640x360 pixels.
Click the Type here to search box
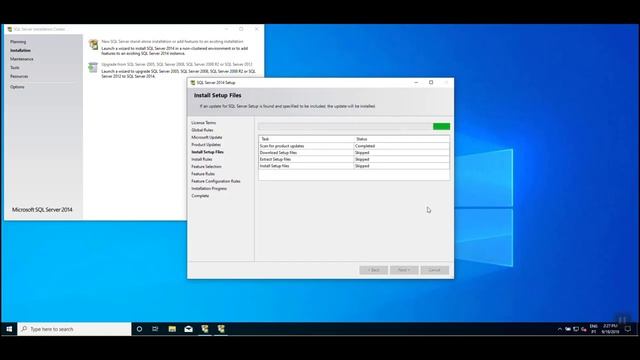pos(75,329)
